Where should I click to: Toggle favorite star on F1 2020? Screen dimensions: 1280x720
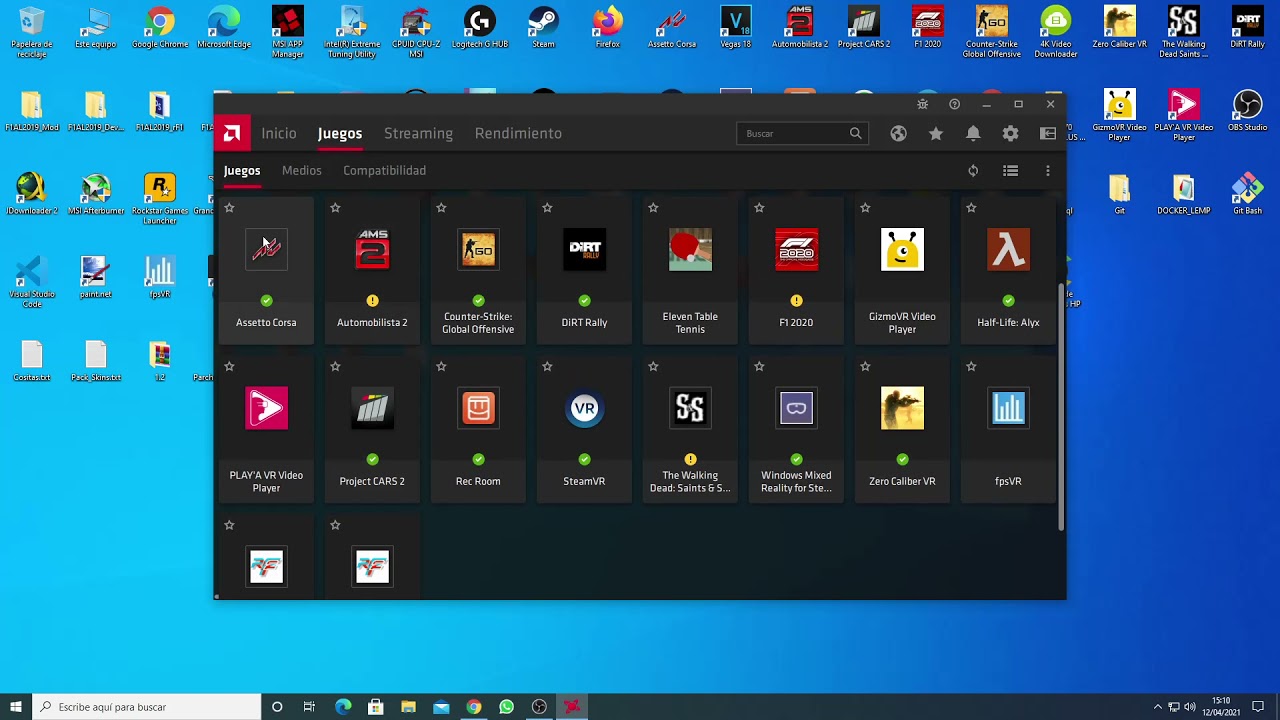pos(759,208)
